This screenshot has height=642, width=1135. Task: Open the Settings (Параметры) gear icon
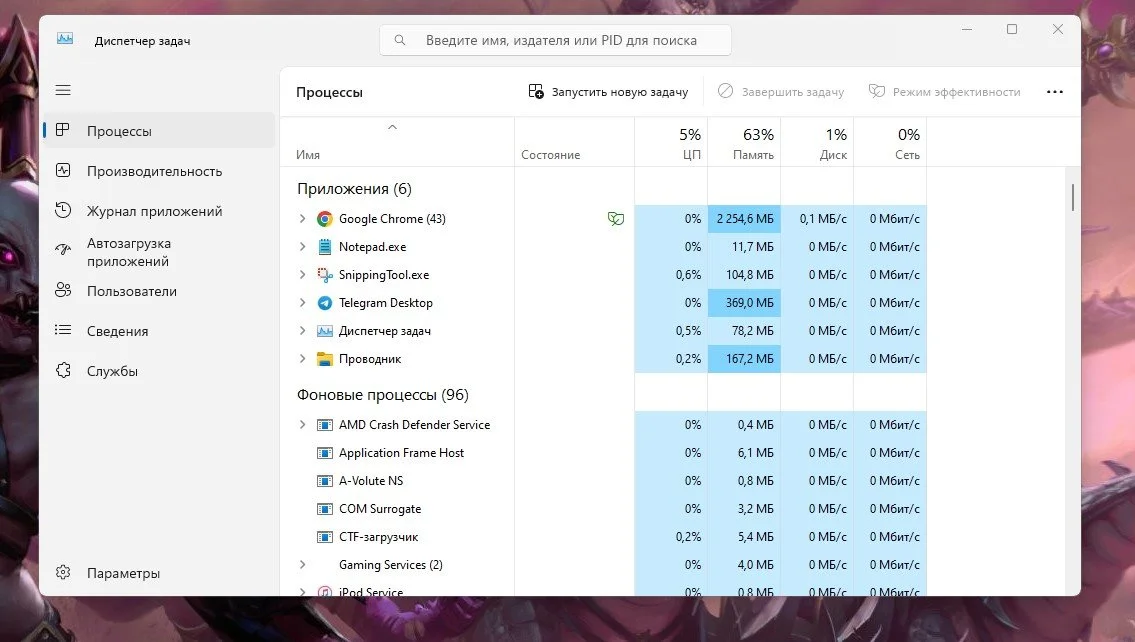[x=63, y=573]
